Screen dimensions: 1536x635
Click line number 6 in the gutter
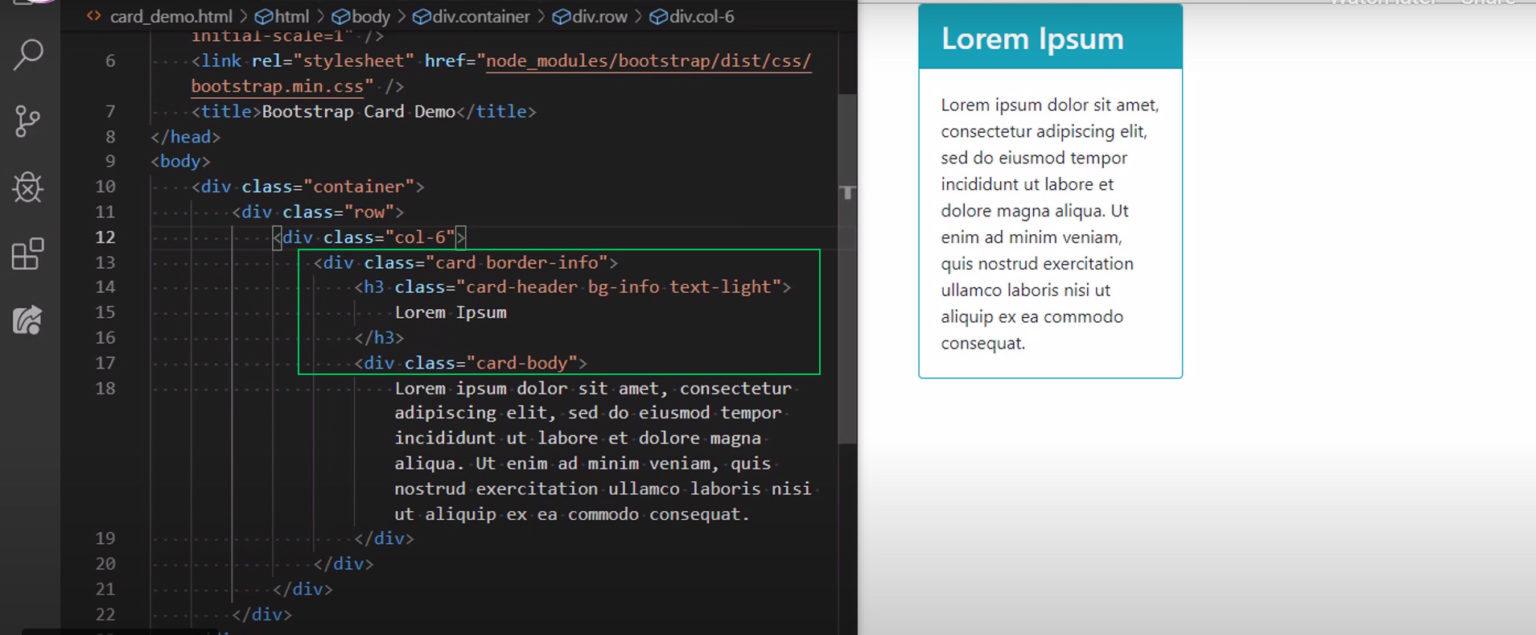[110, 61]
